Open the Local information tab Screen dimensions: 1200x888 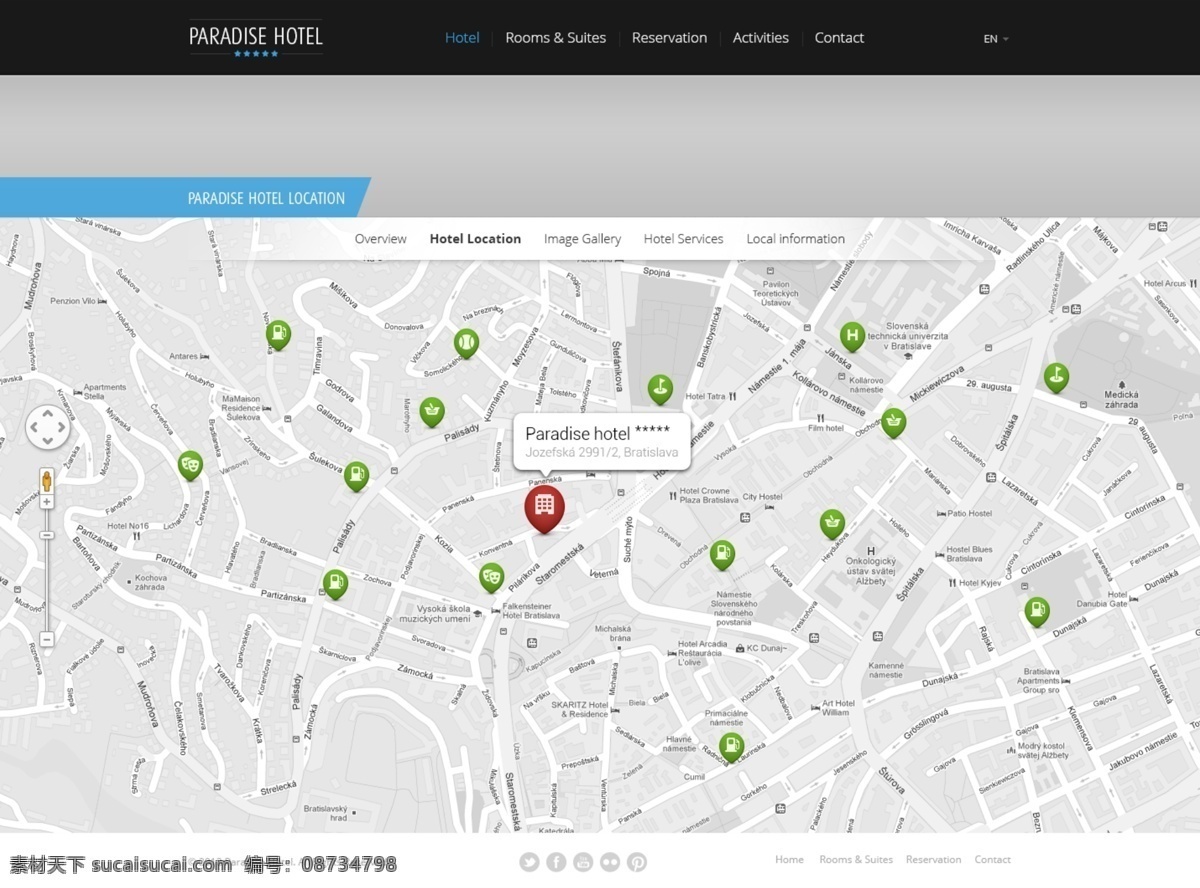[x=796, y=239]
